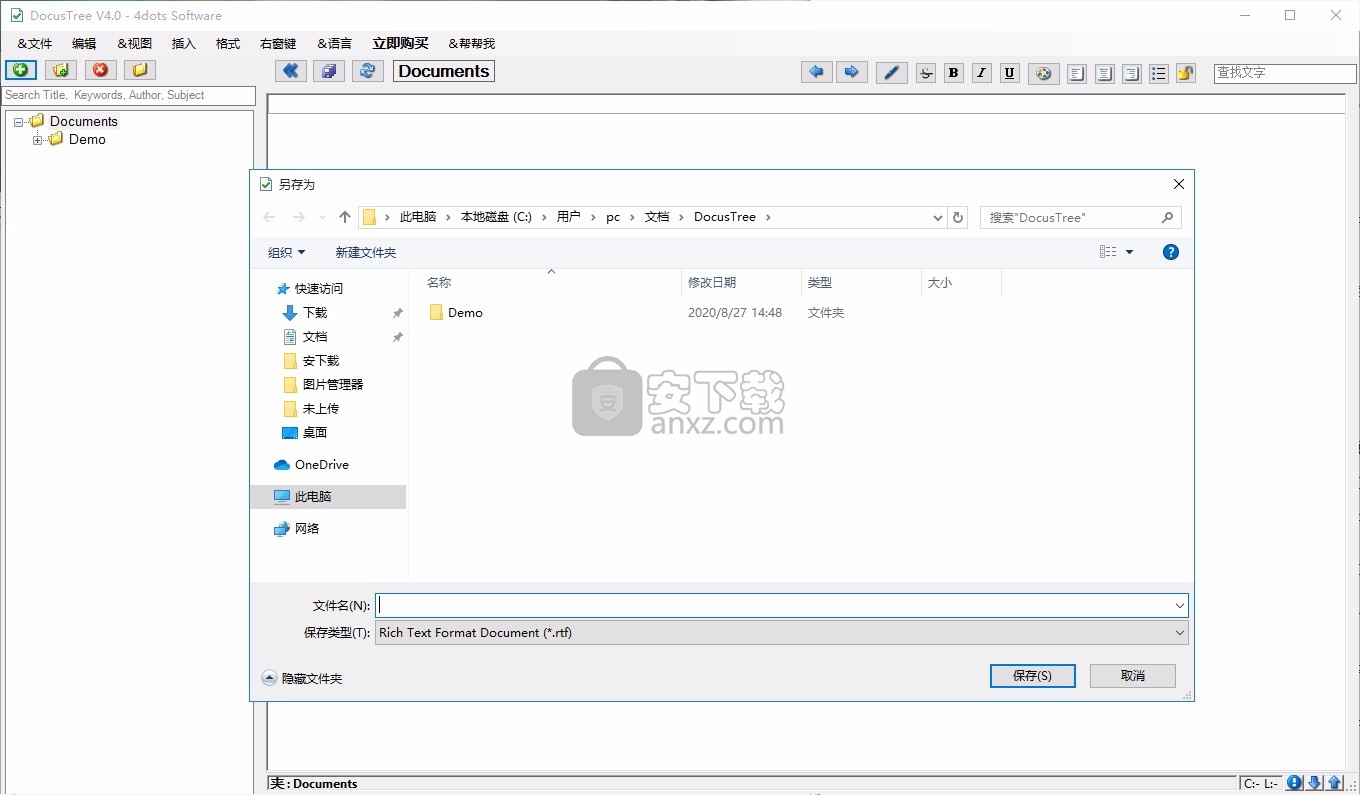Open the recent locations dropdown chevron
This screenshot has width=1360, height=795.
click(322, 217)
